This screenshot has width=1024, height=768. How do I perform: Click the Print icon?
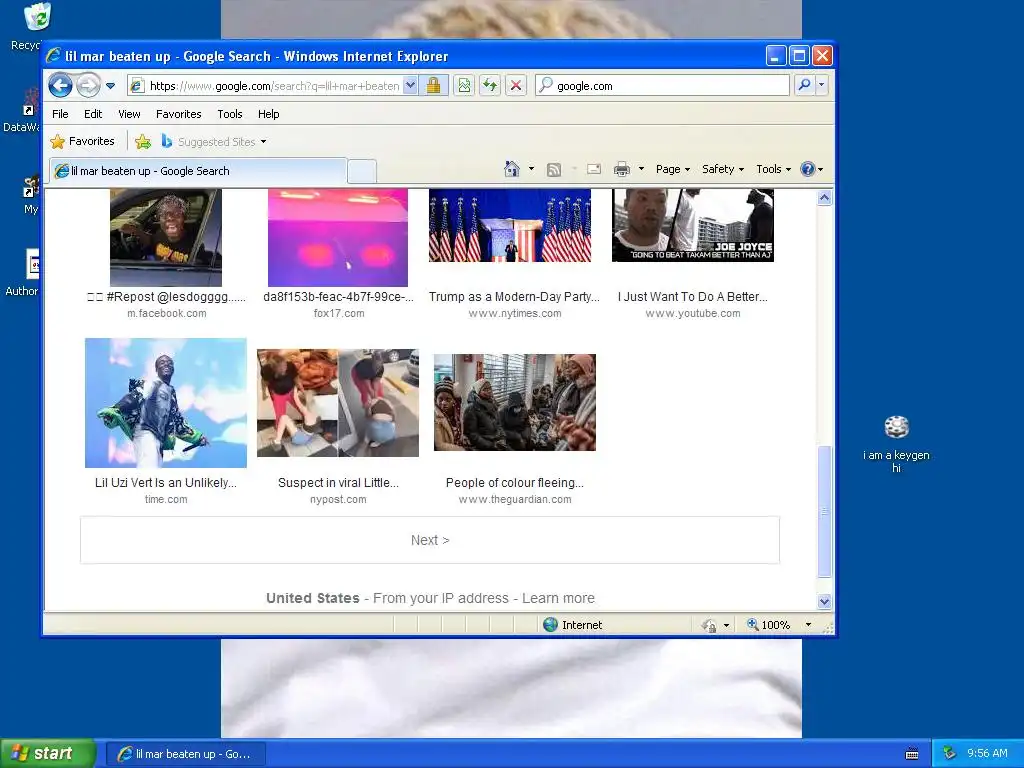point(622,169)
